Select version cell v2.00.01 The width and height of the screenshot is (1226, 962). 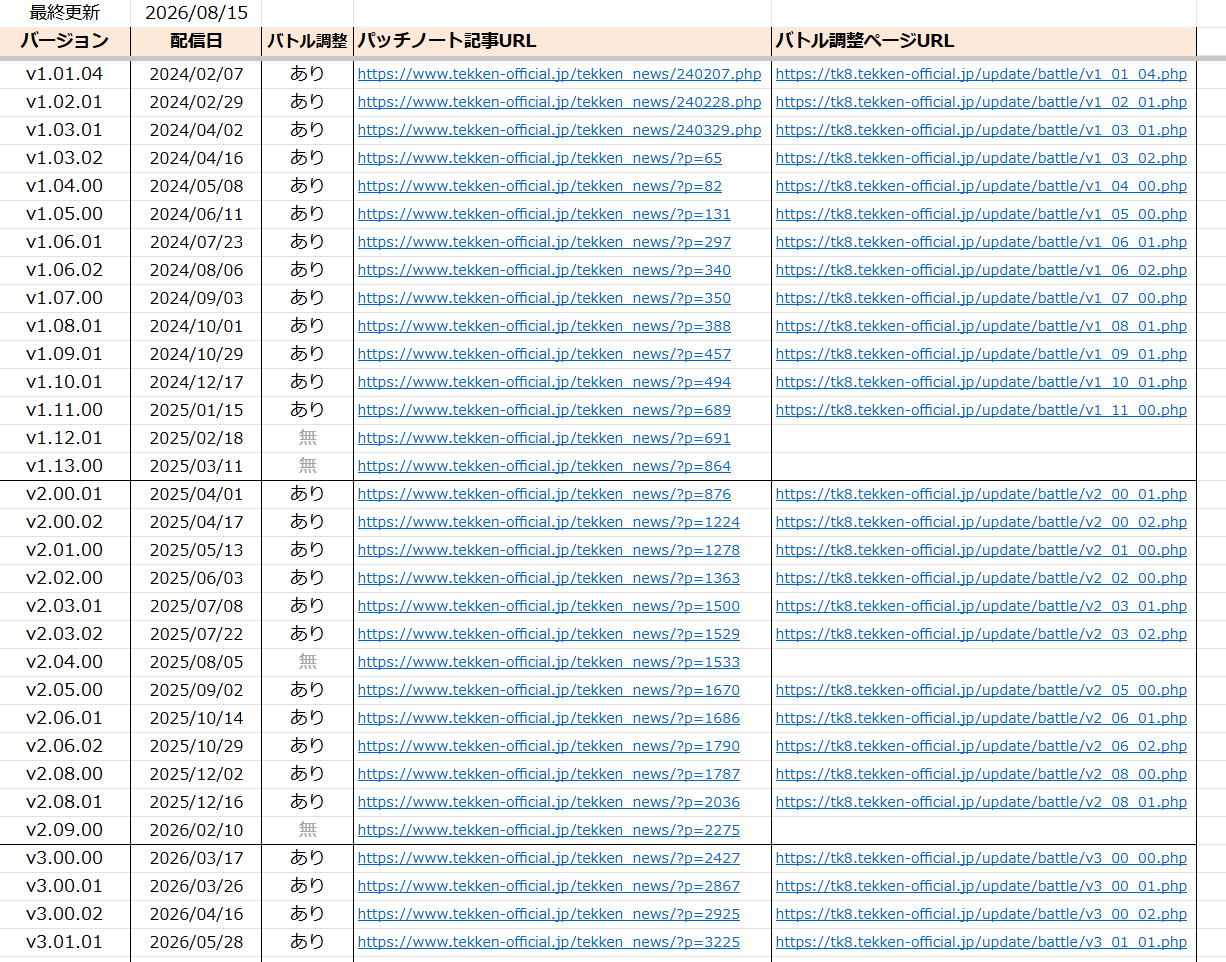point(65,494)
